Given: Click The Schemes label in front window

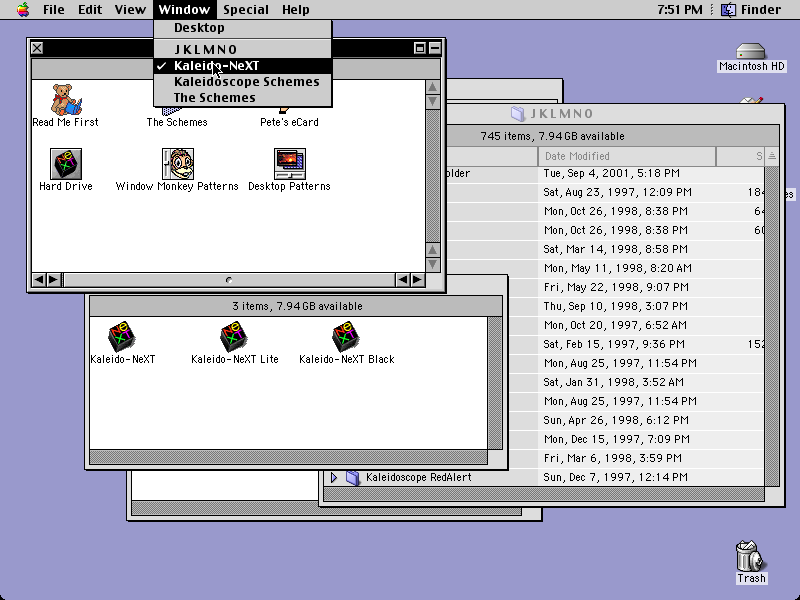Looking at the screenshot, I should [177, 122].
